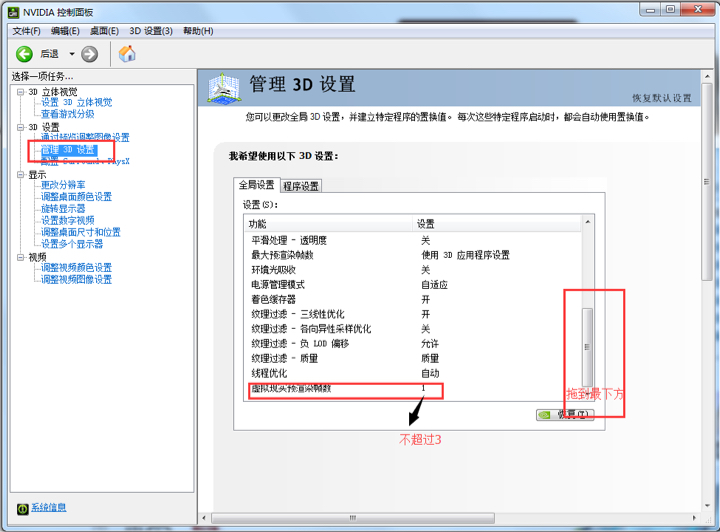Open the 编辑(E) menu

(x=65, y=31)
